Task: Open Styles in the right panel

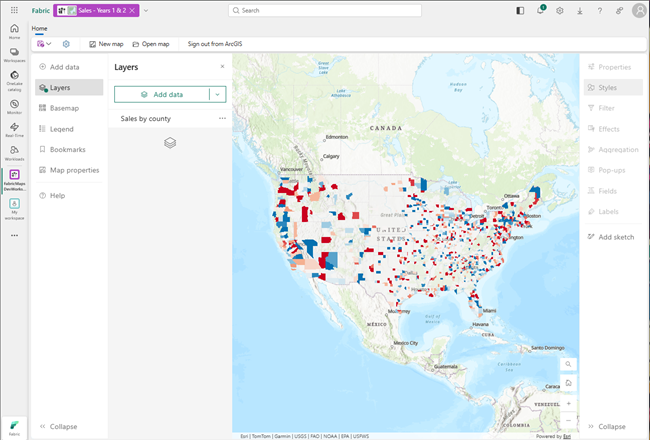Action: [613, 87]
